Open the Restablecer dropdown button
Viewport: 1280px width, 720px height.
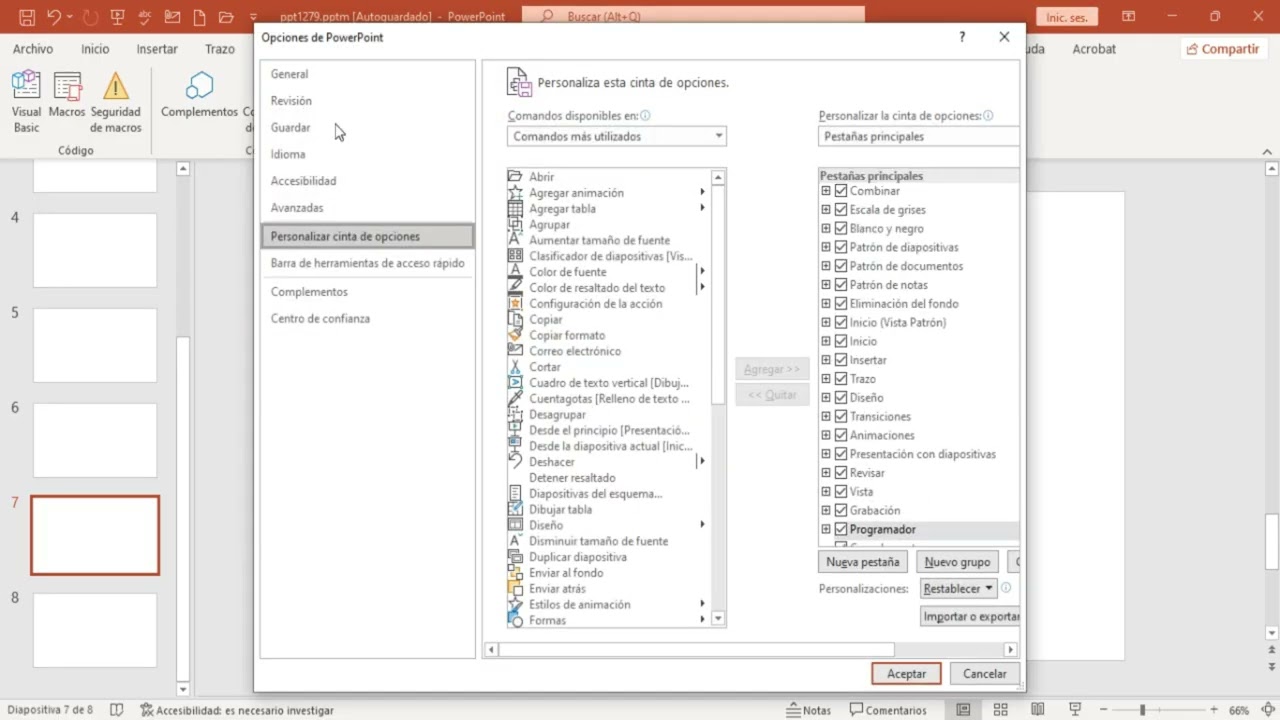coord(958,589)
